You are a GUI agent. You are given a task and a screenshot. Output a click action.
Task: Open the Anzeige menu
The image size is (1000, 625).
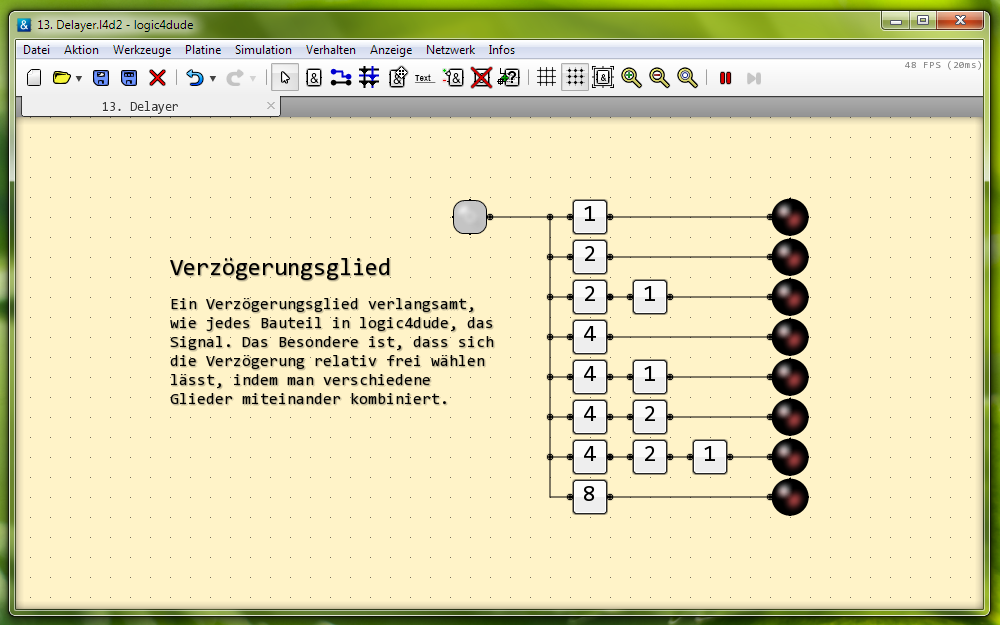coord(391,50)
